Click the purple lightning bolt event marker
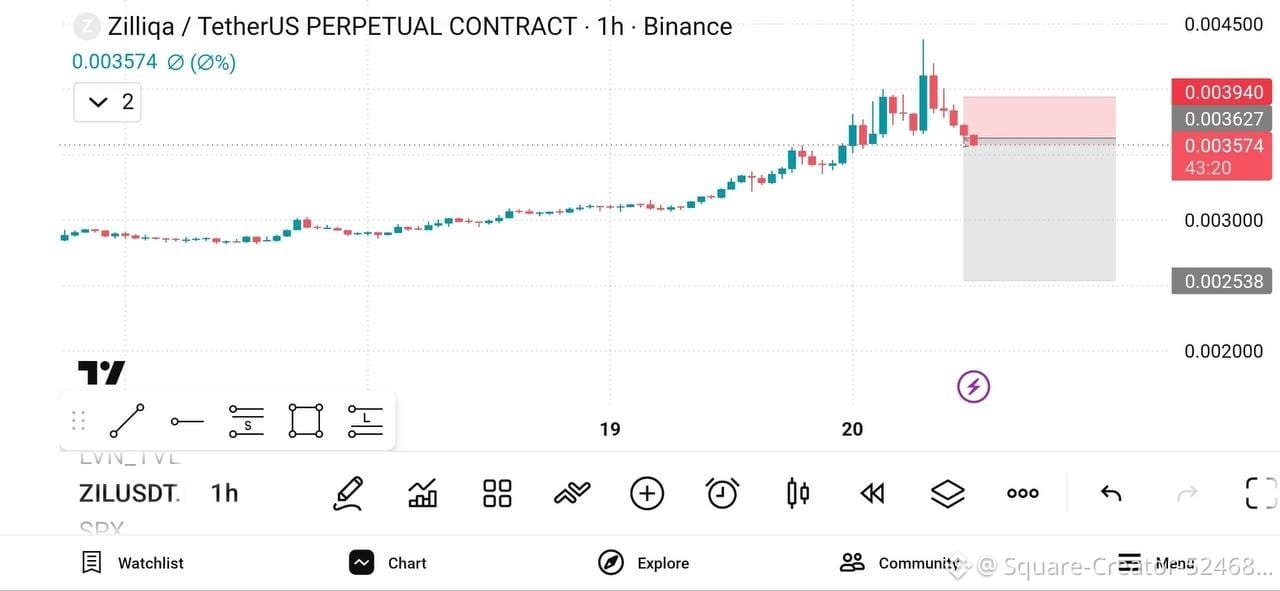Image resolution: width=1280 pixels, height=591 pixels. click(974, 386)
